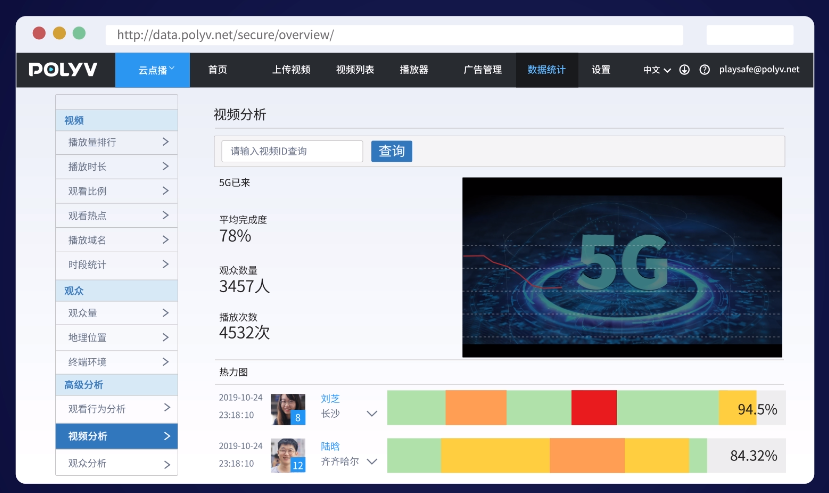Click the download icon in the top bar
Viewport: 829px width, 493px height.
(x=685, y=70)
